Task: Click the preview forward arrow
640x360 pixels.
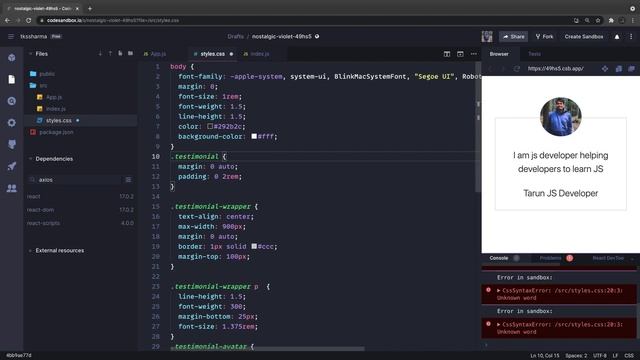Action: point(503,69)
